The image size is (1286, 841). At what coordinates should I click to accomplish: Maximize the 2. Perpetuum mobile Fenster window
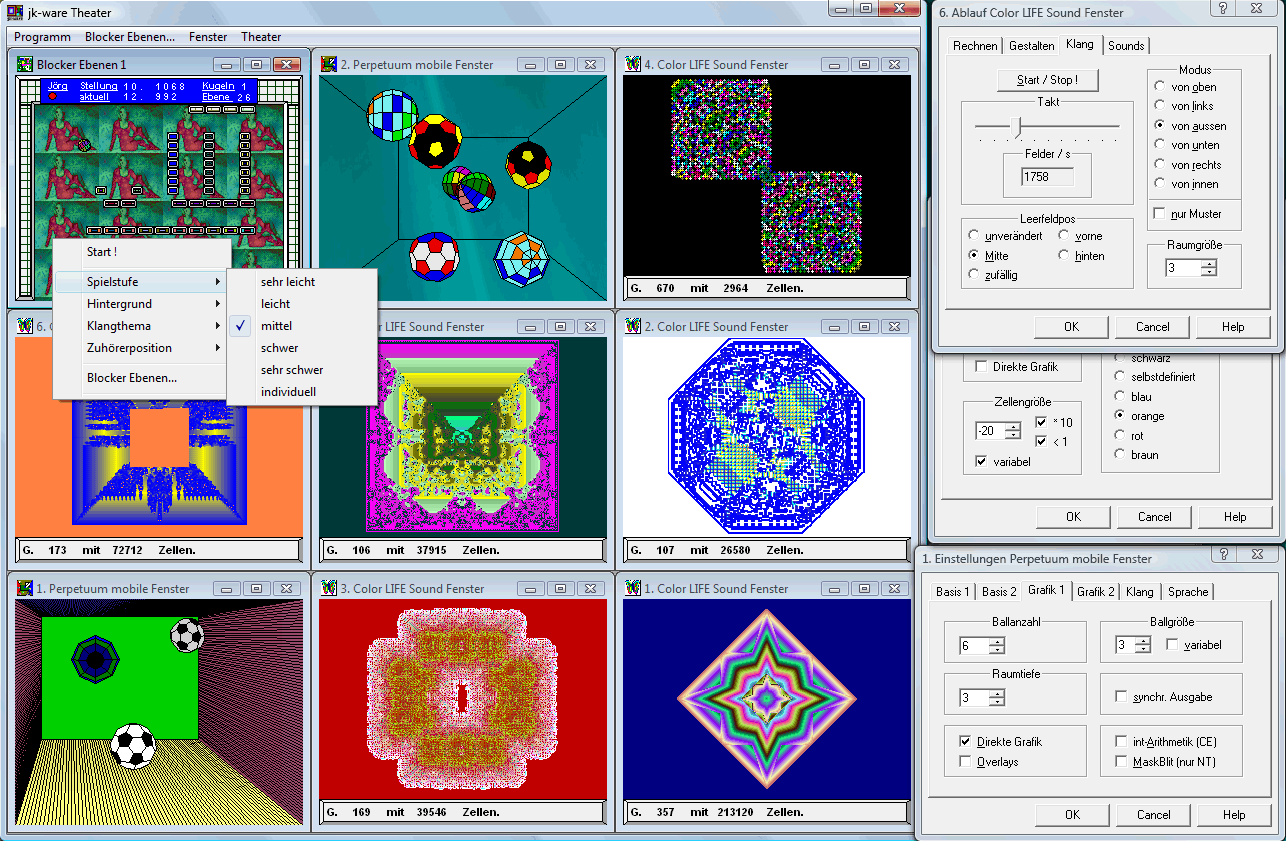tap(560, 64)
